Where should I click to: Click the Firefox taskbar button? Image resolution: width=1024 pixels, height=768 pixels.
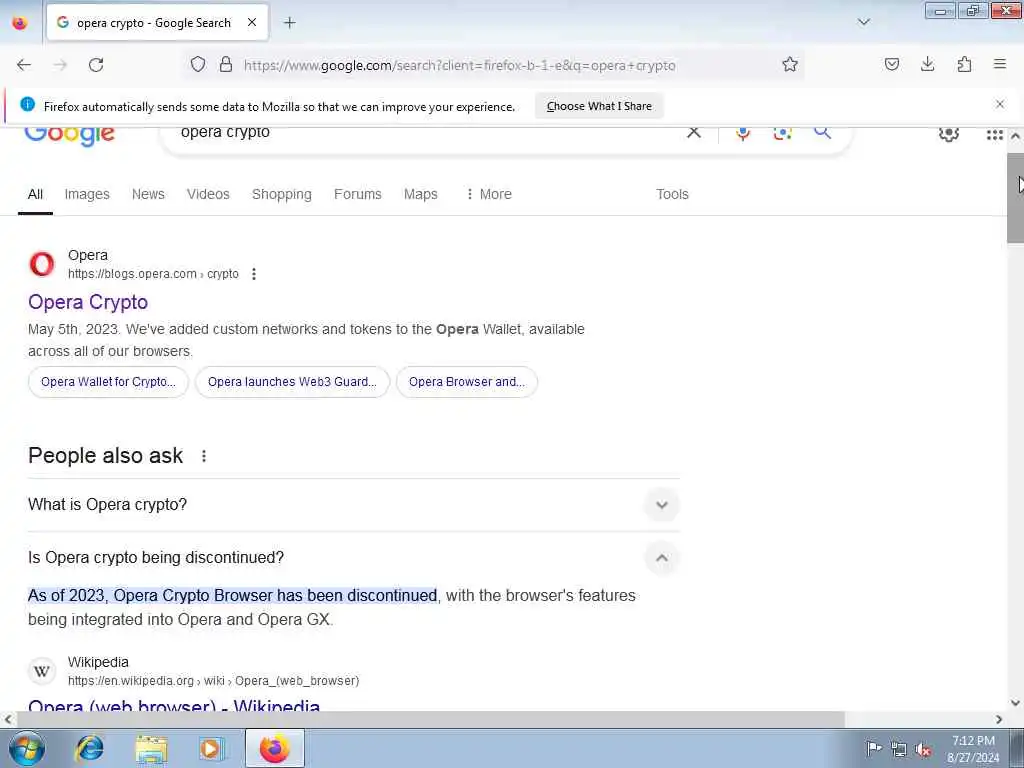click(274, 748)
